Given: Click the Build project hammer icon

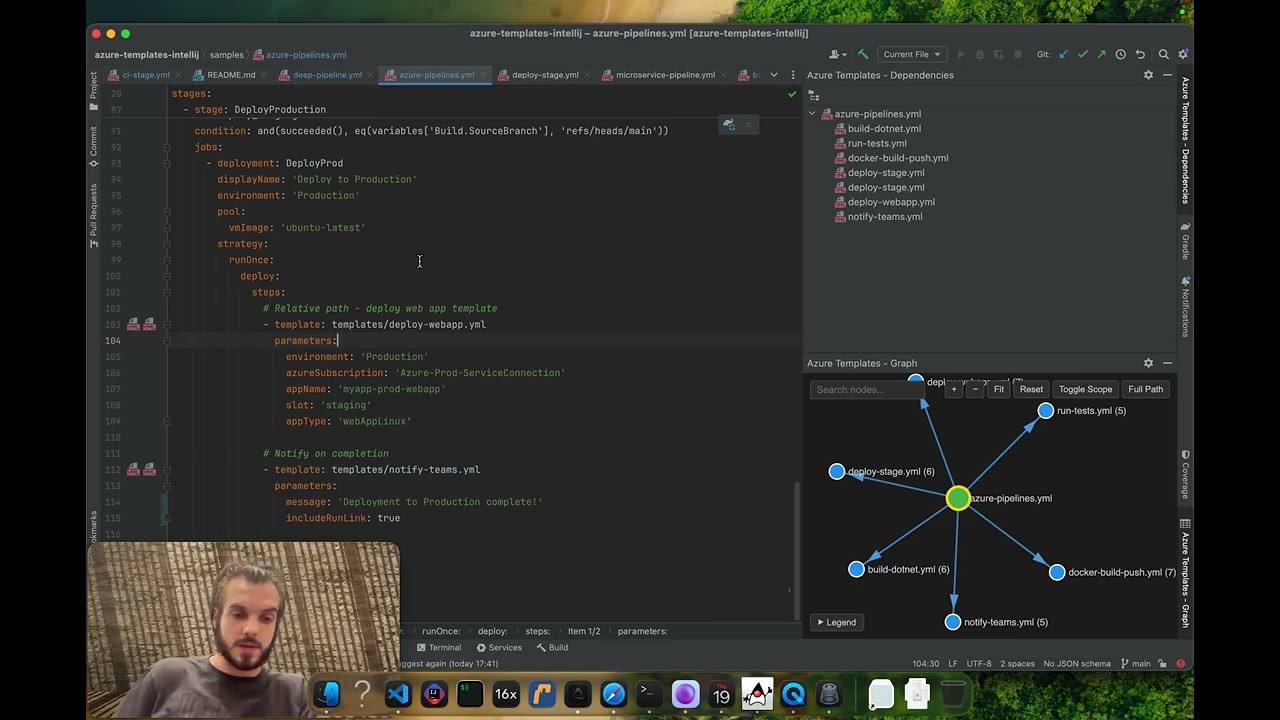Looking at the screenshot, I should click(x=863, y=54).
